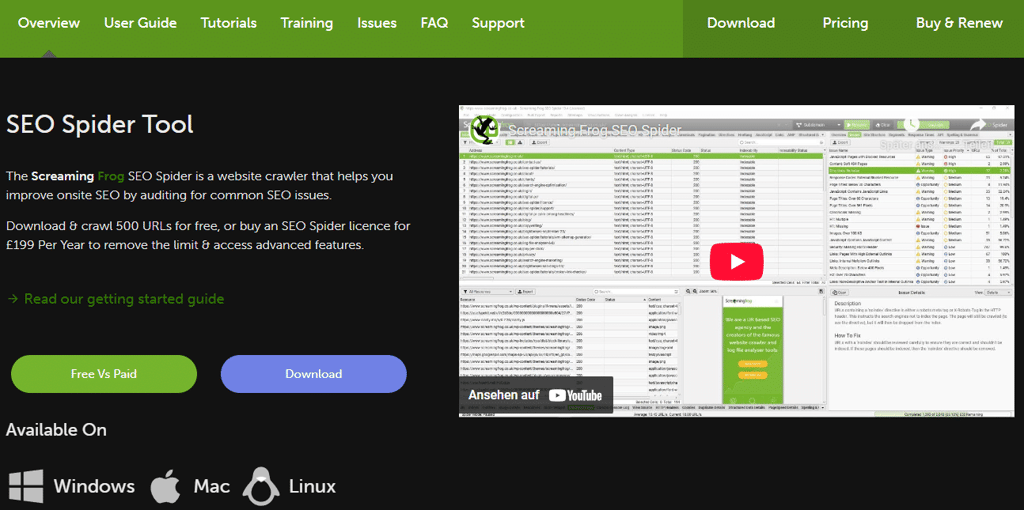Click the green Free Vs Paid button
The height and width of the screenshot is (510, 1024).
coord(104,374)
